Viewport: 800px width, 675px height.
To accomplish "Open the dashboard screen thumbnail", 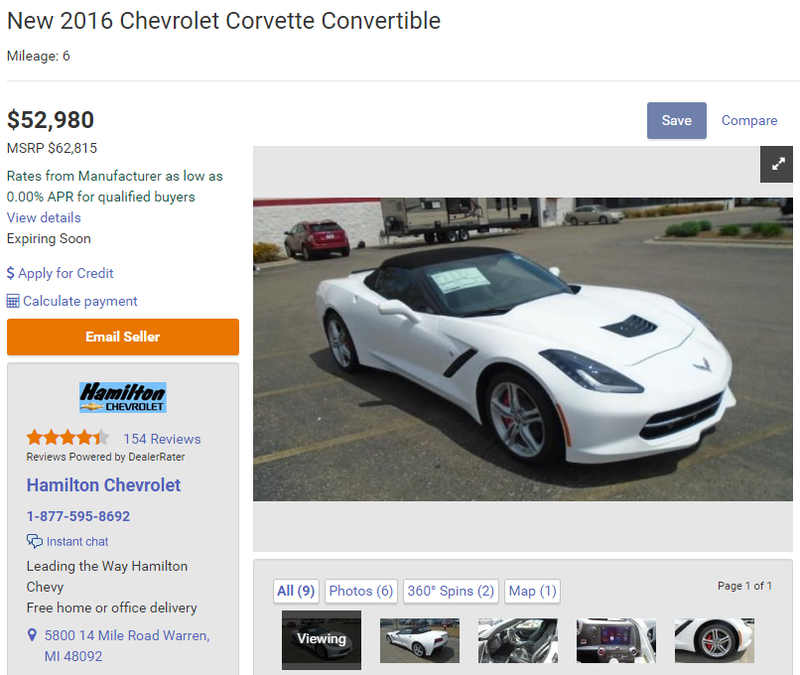I will click(616, 640).
